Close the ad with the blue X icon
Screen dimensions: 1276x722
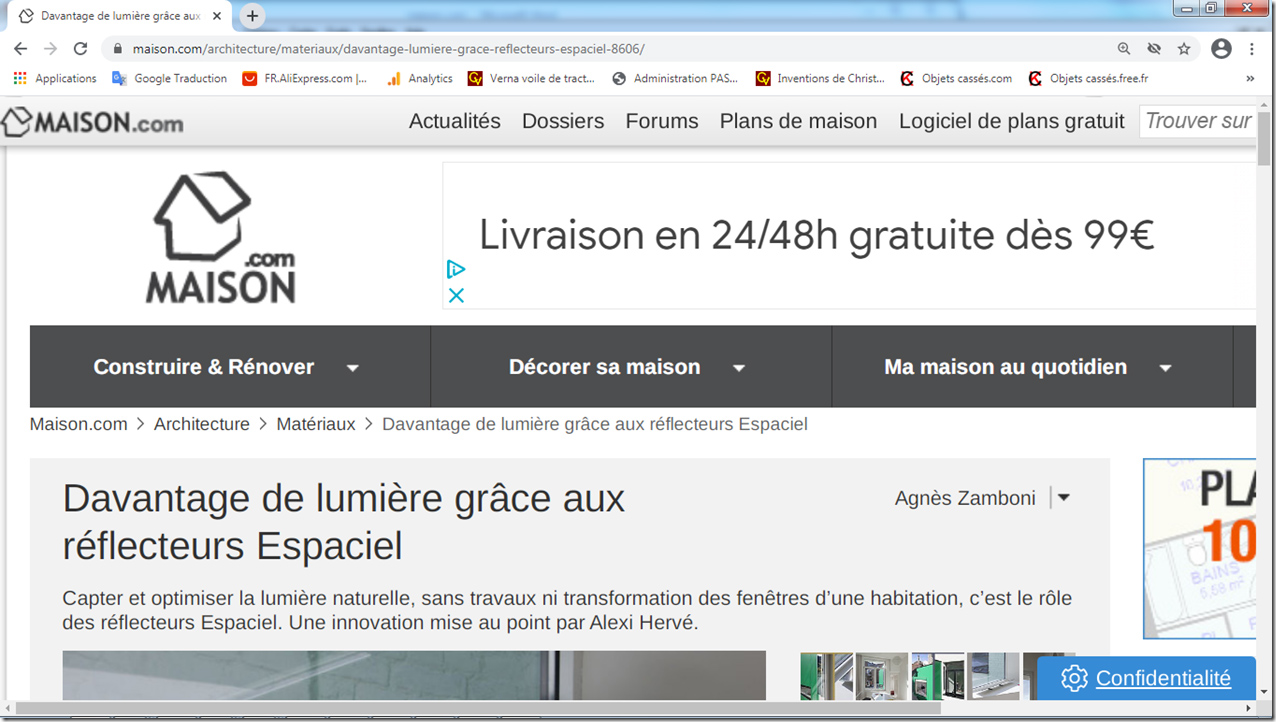(x=456, y=295)
